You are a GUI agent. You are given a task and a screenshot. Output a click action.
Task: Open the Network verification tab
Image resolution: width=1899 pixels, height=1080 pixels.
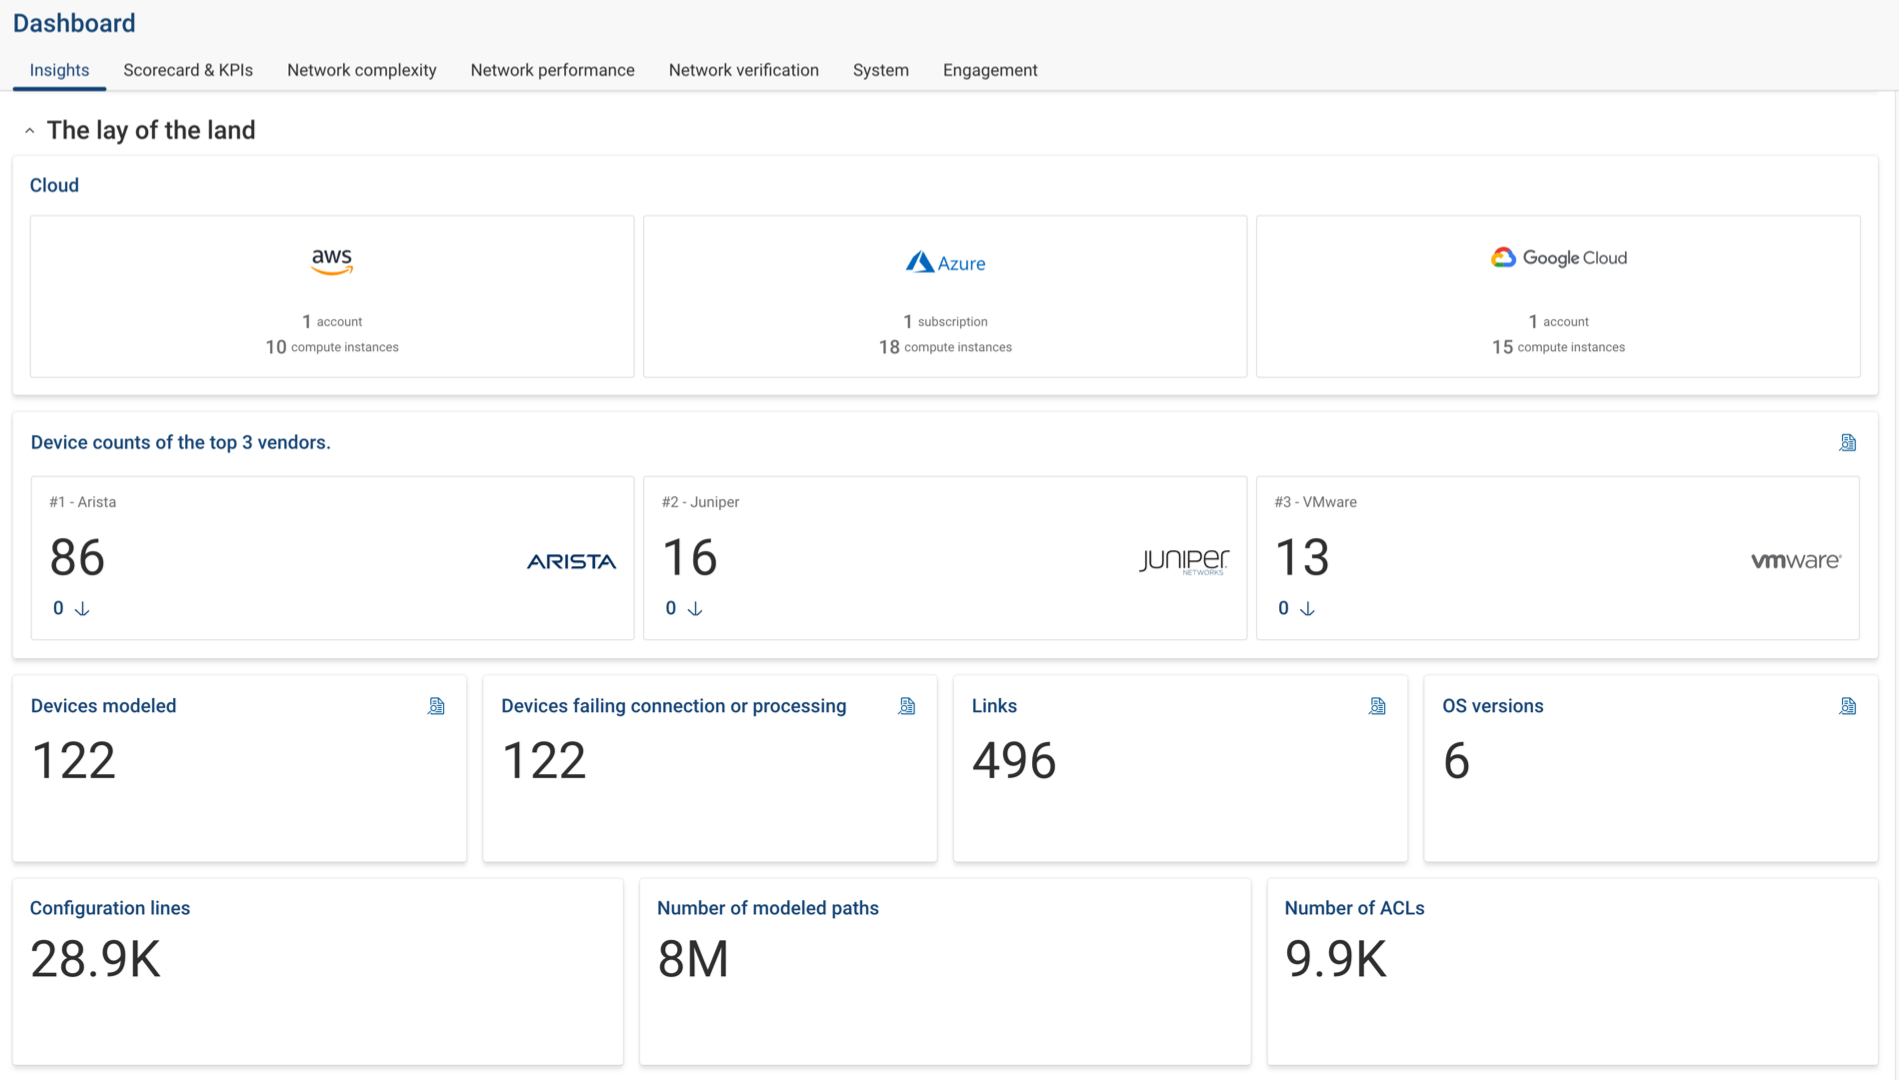pos(743,70)
